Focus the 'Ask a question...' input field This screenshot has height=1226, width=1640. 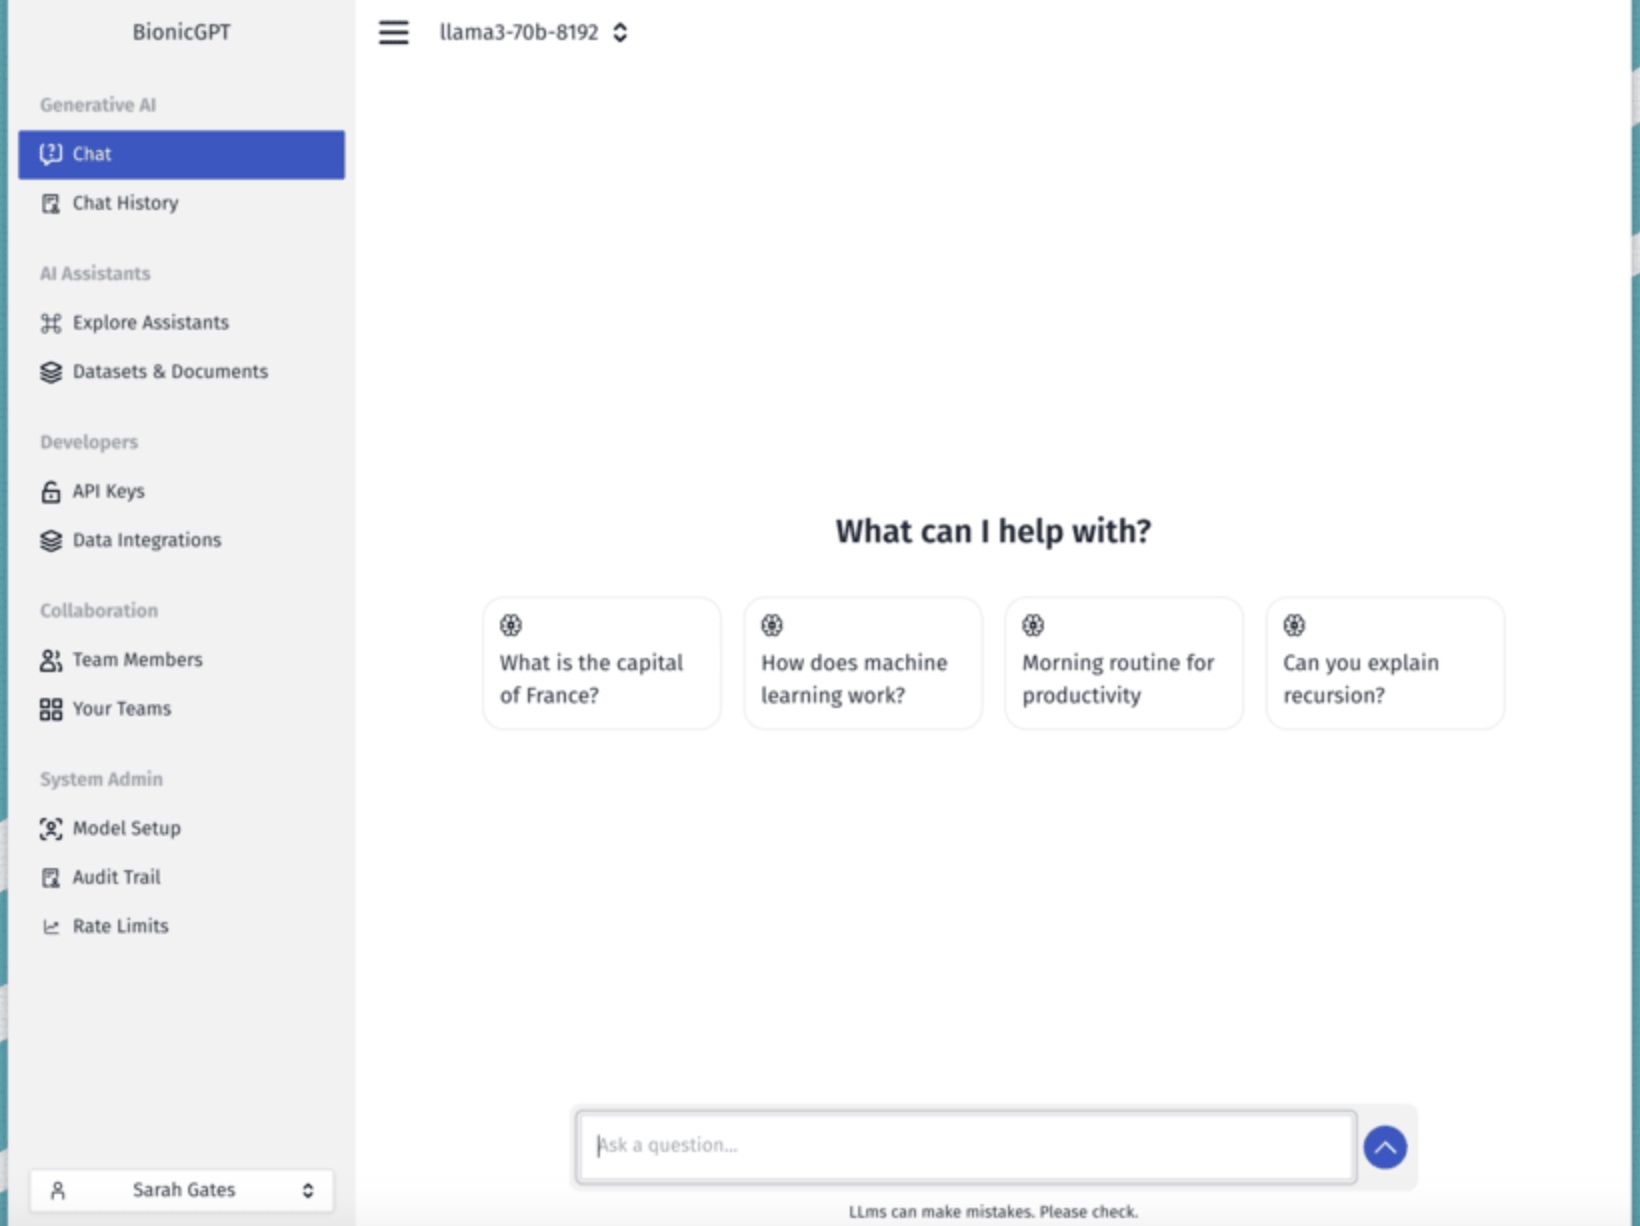[966, 1147]
